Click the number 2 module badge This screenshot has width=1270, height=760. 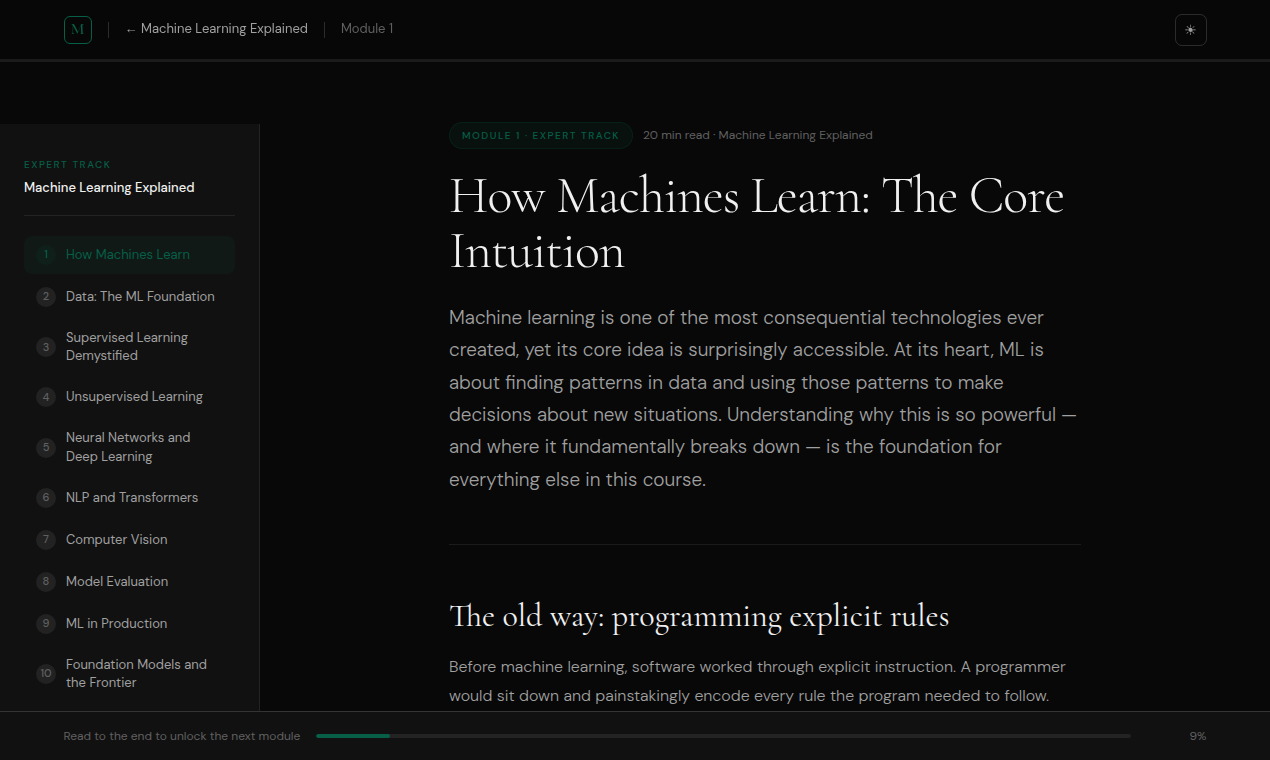45,297
